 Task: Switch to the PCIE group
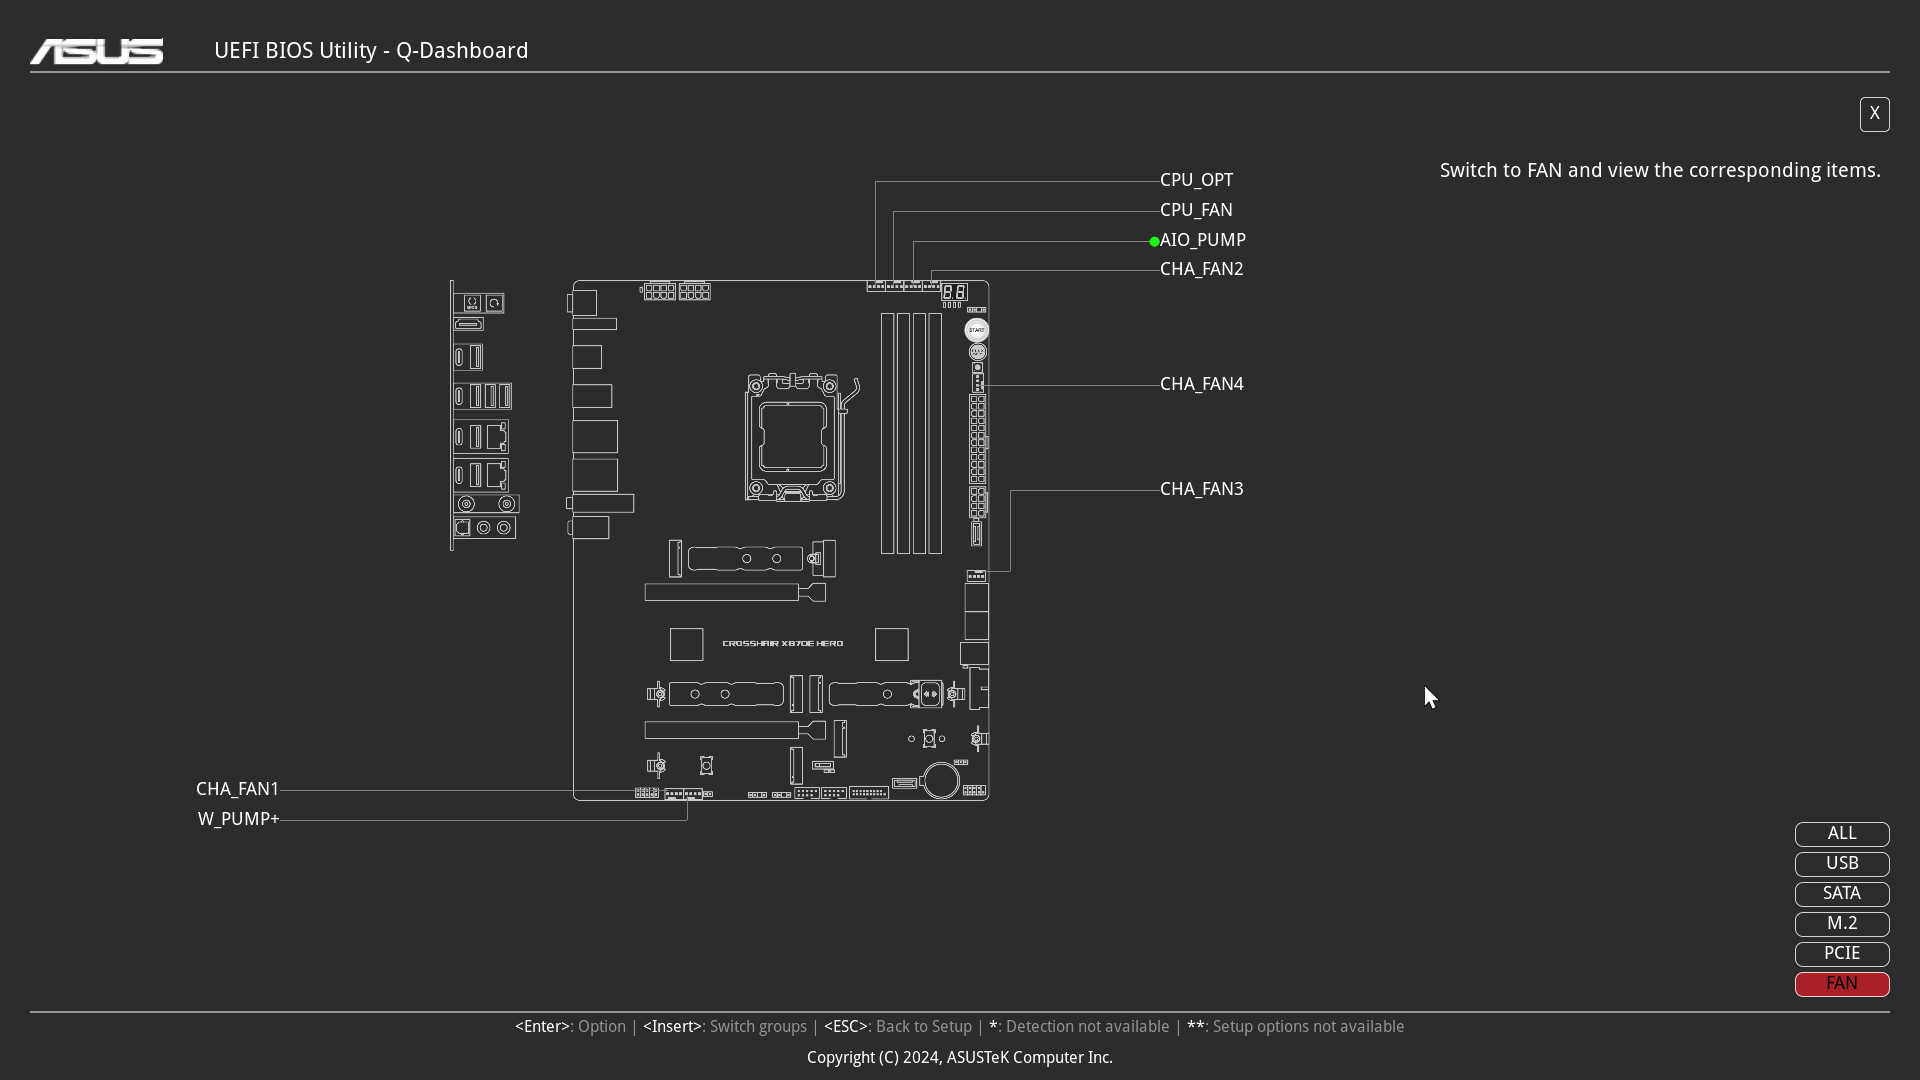coord(1842,954)
